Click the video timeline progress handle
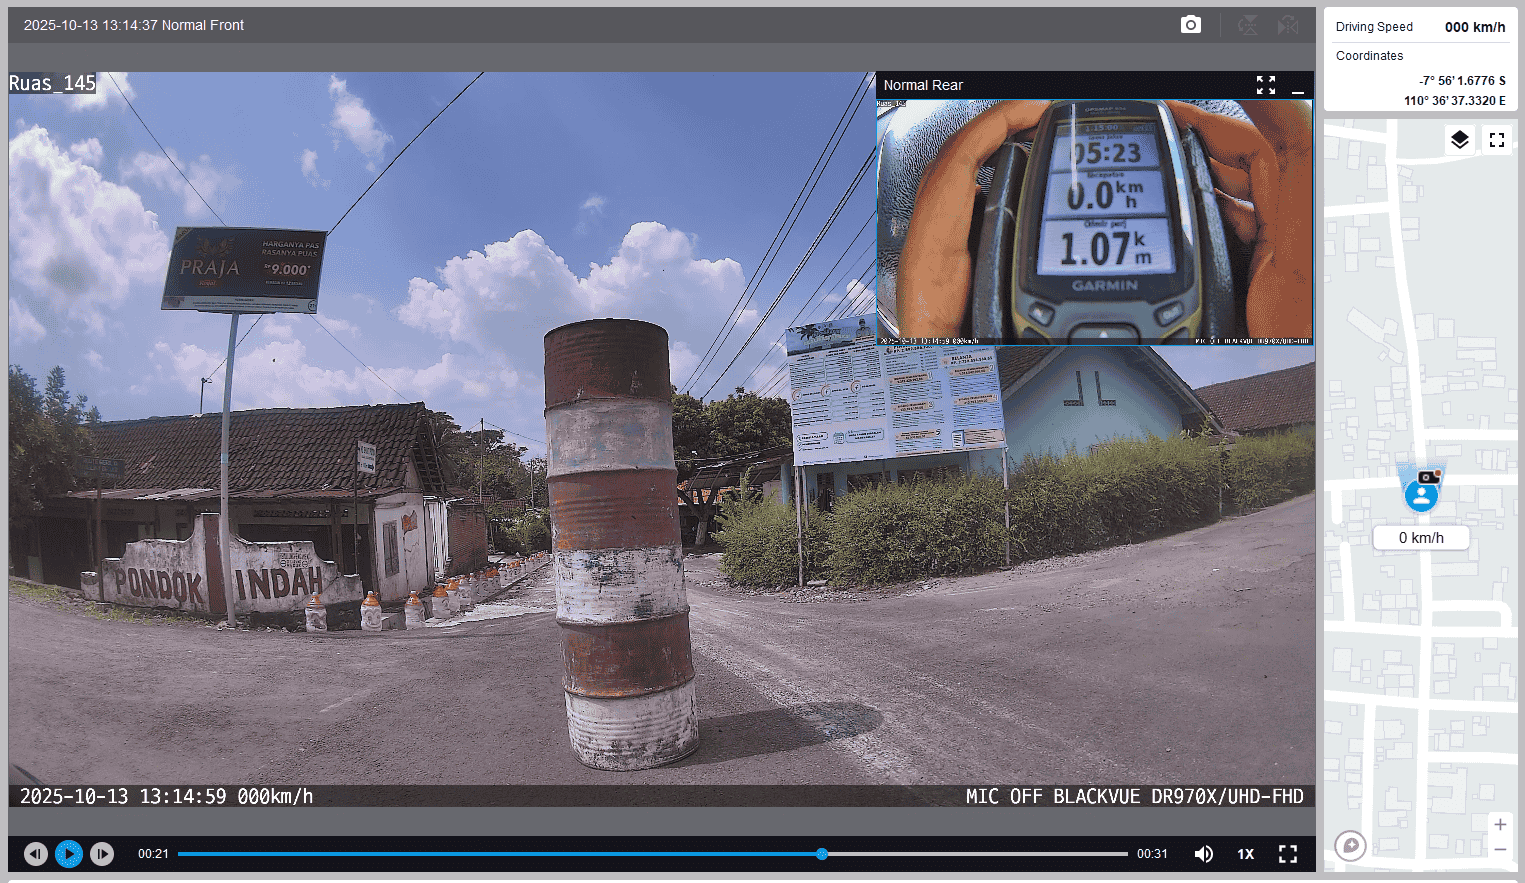1525x883 pixels. point(822,854)
